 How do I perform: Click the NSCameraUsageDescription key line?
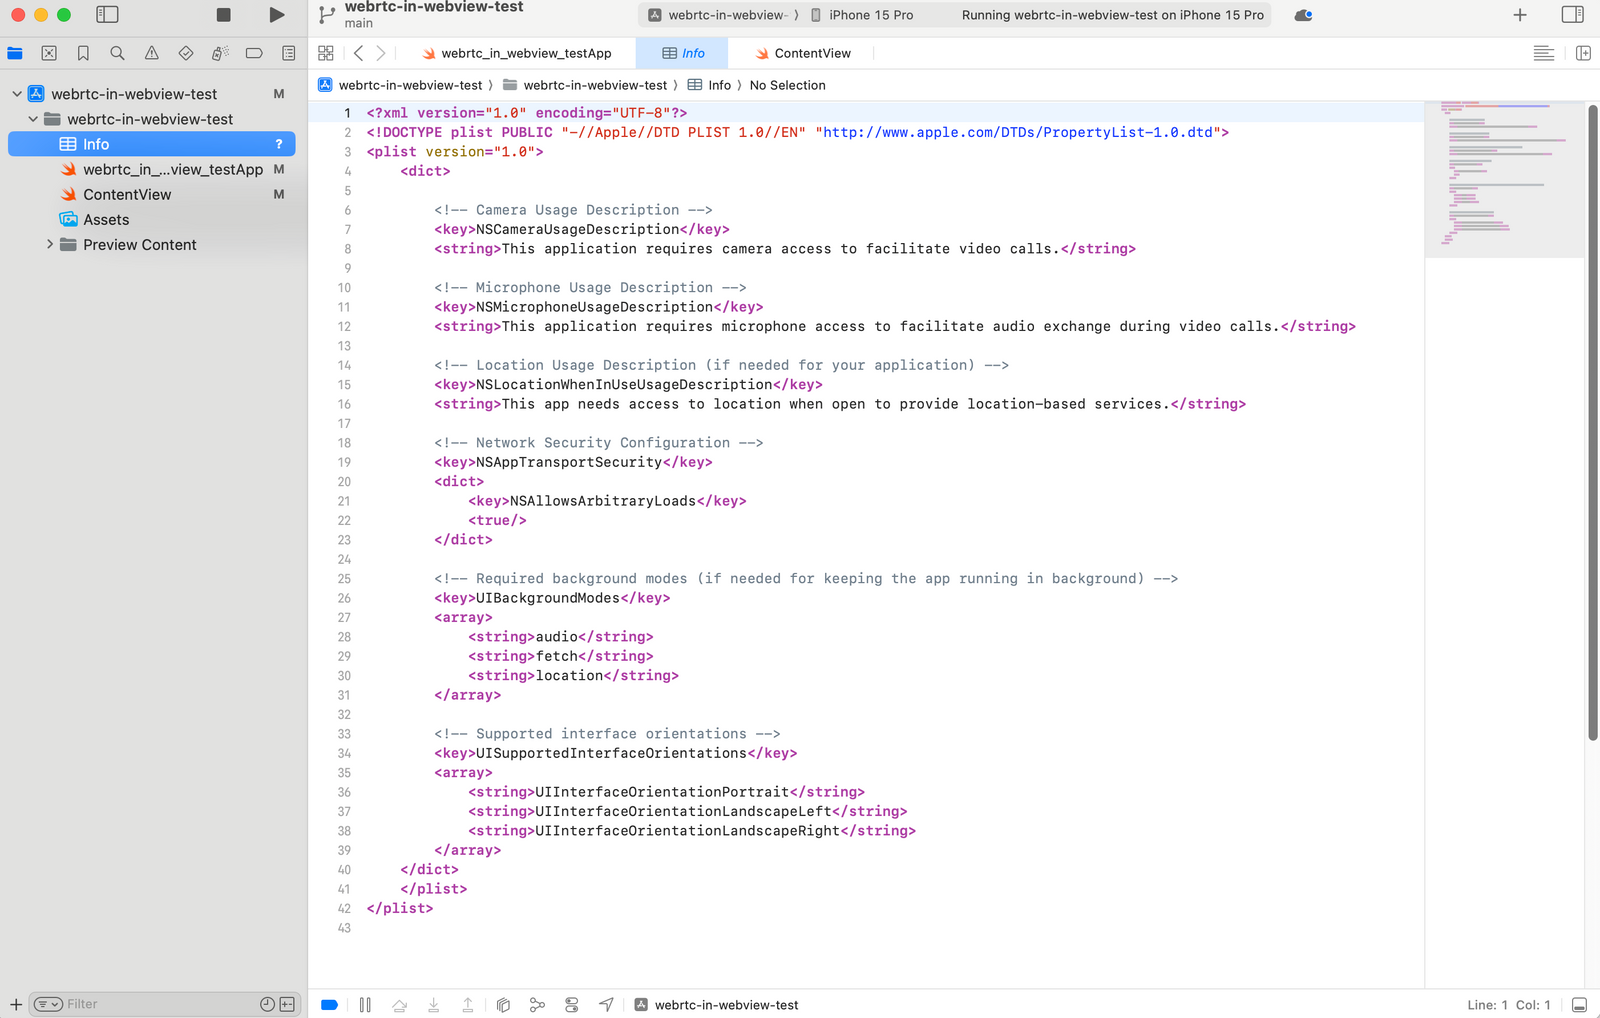click(581, 229)
